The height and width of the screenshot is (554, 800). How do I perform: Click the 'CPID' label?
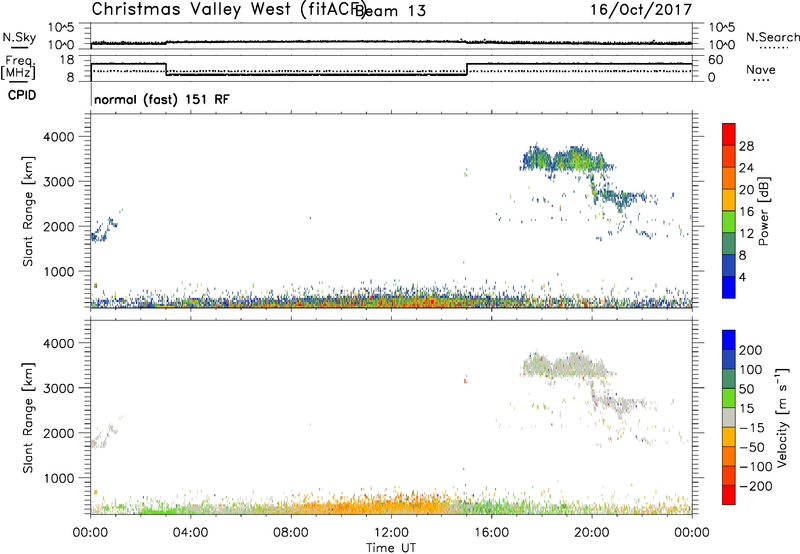(x=22, y=95)
